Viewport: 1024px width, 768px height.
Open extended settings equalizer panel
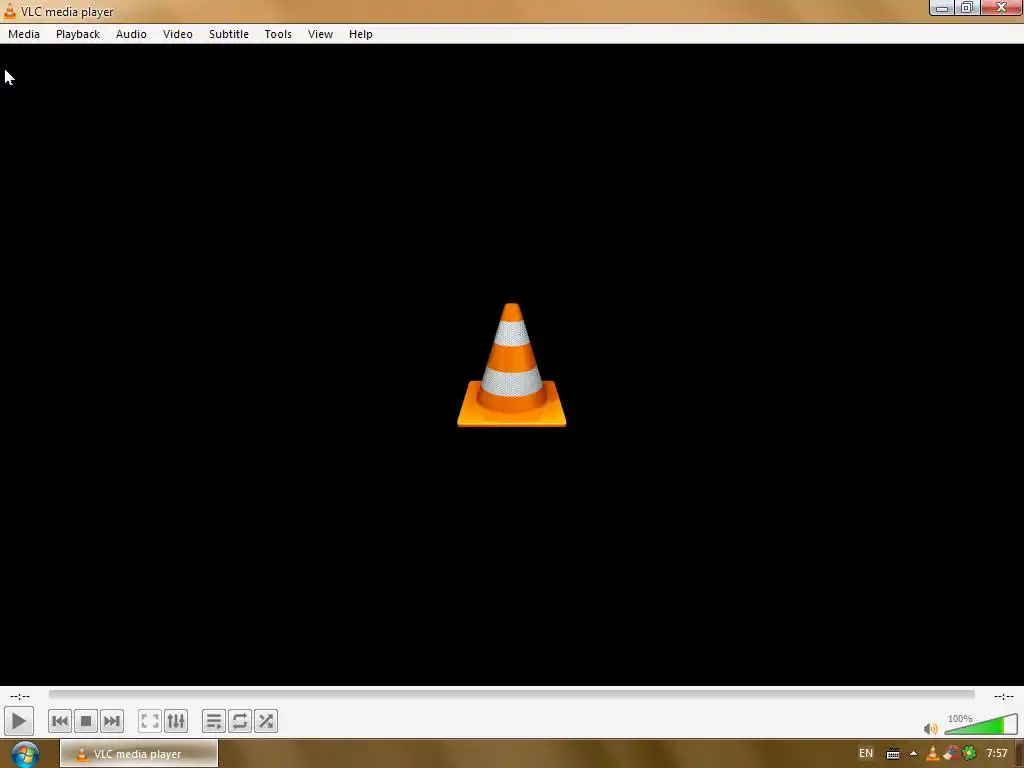(176, 722)
